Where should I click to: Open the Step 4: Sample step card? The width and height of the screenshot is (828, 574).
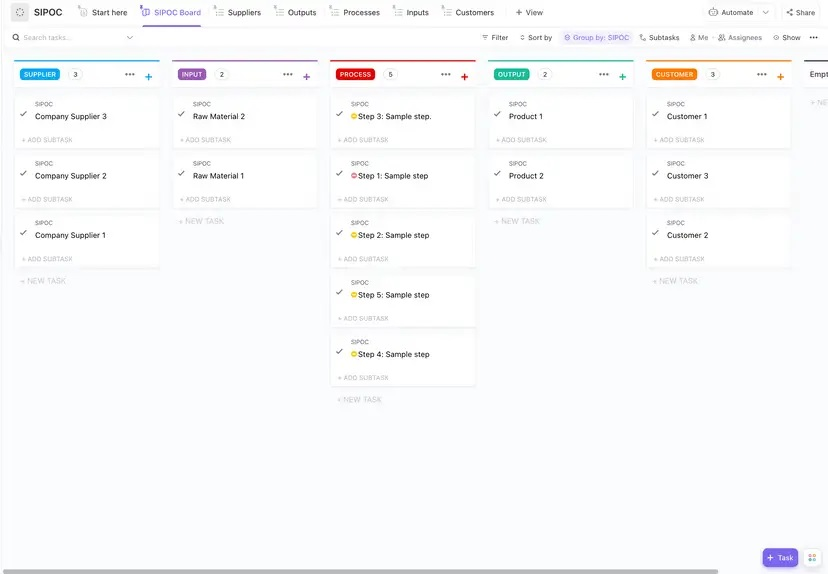(403, 360)
